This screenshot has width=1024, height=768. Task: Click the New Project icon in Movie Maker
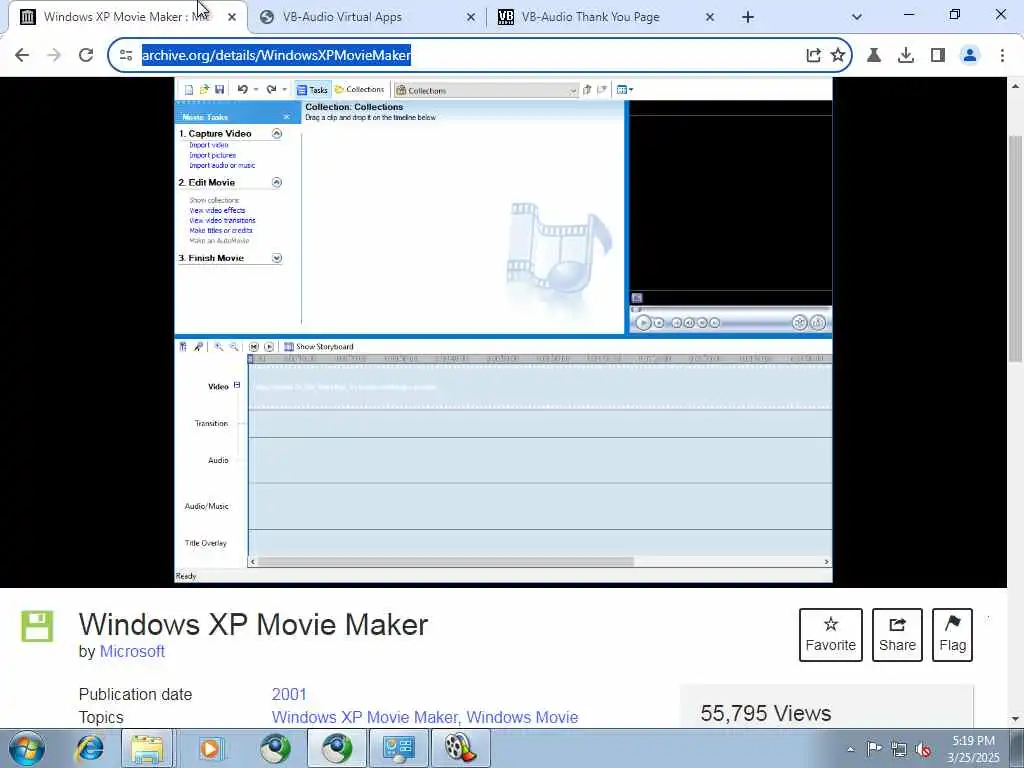pyautogui.click(x=189, y=89)
